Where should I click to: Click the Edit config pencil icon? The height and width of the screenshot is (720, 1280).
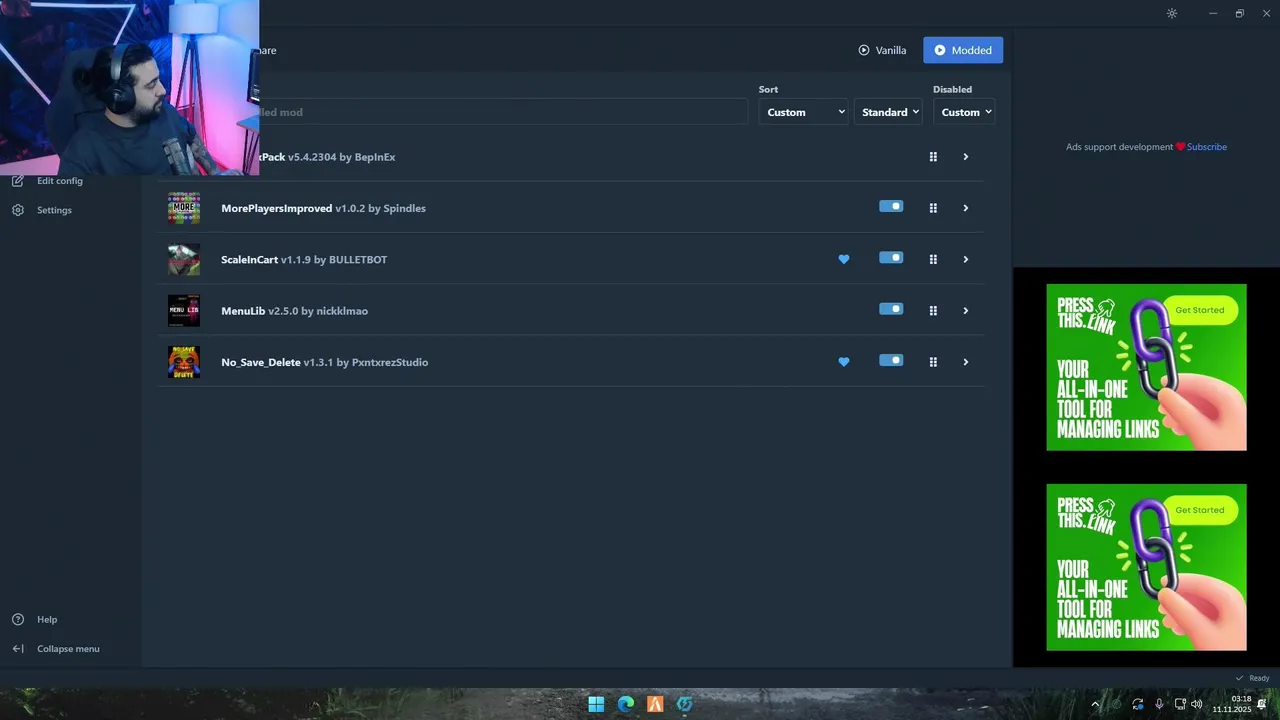[x=18, y=181]
